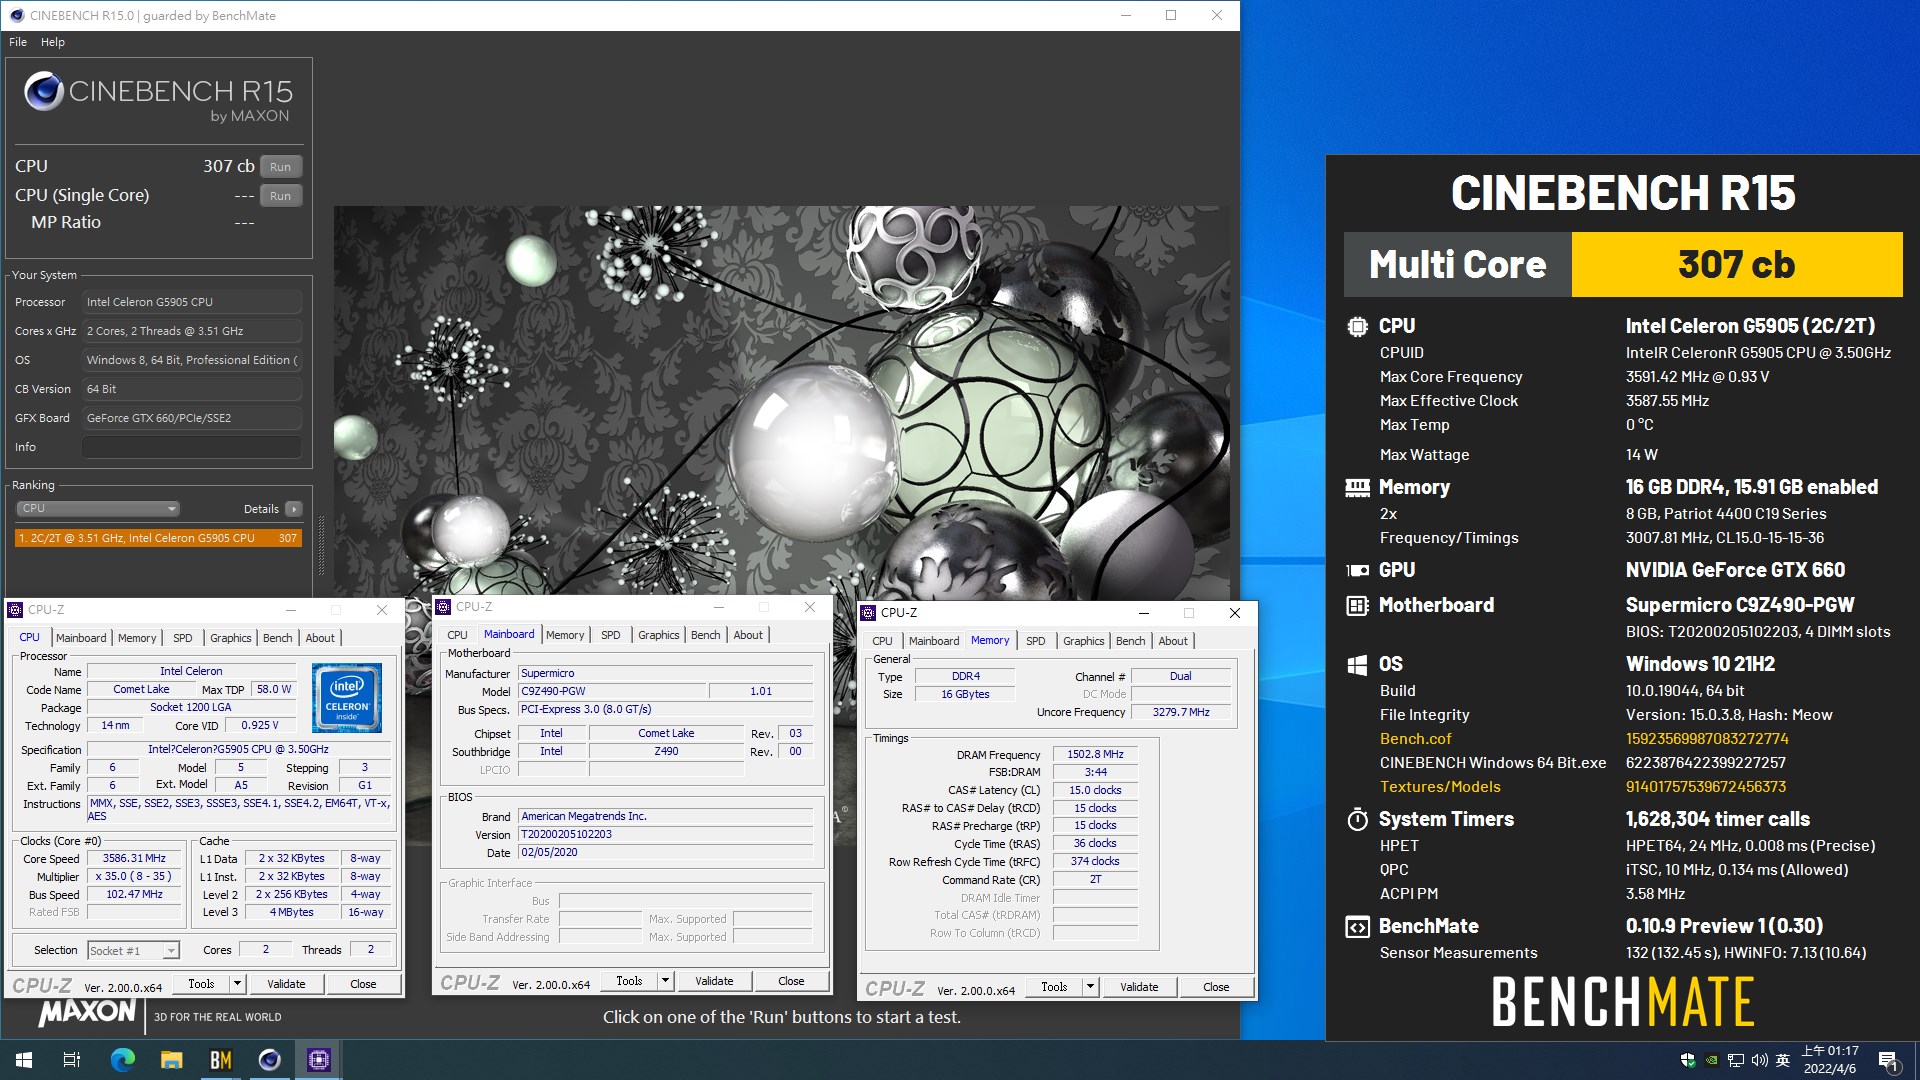Run the CPU Single Core benchmark
This screenshot has height=1080, width=1920.
pos(280,196)
